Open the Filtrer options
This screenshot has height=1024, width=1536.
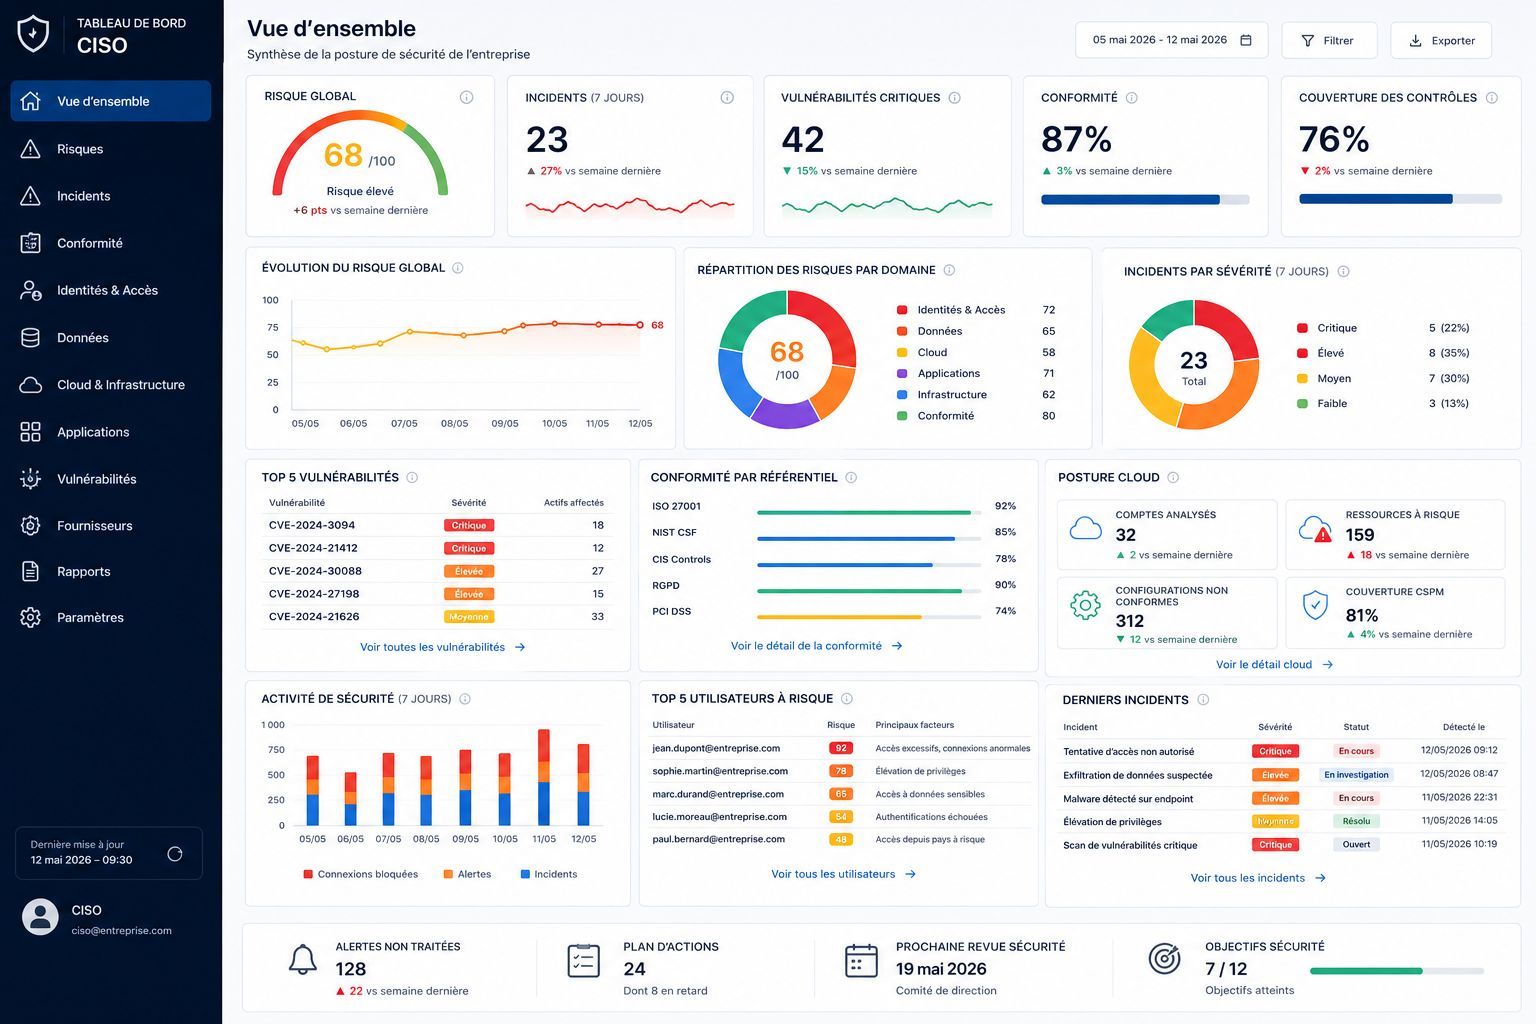pyautogui.click(x=1328, y=41)
